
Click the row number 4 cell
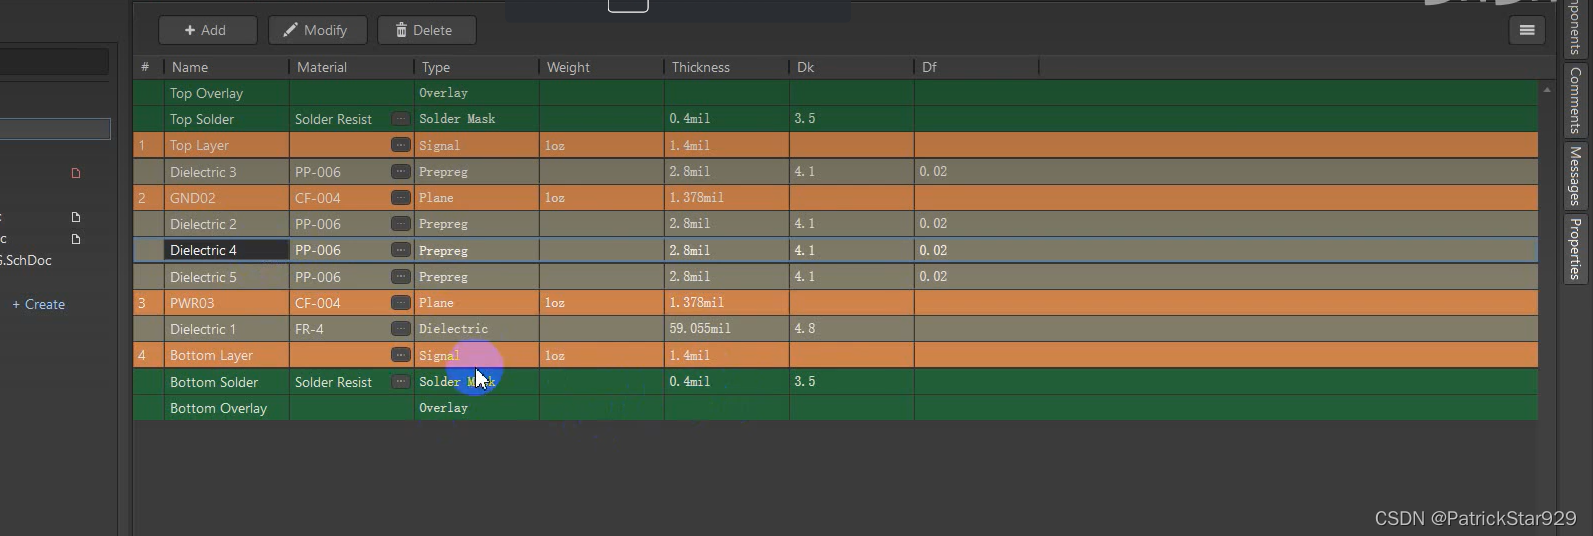click(x=149, y=355)
